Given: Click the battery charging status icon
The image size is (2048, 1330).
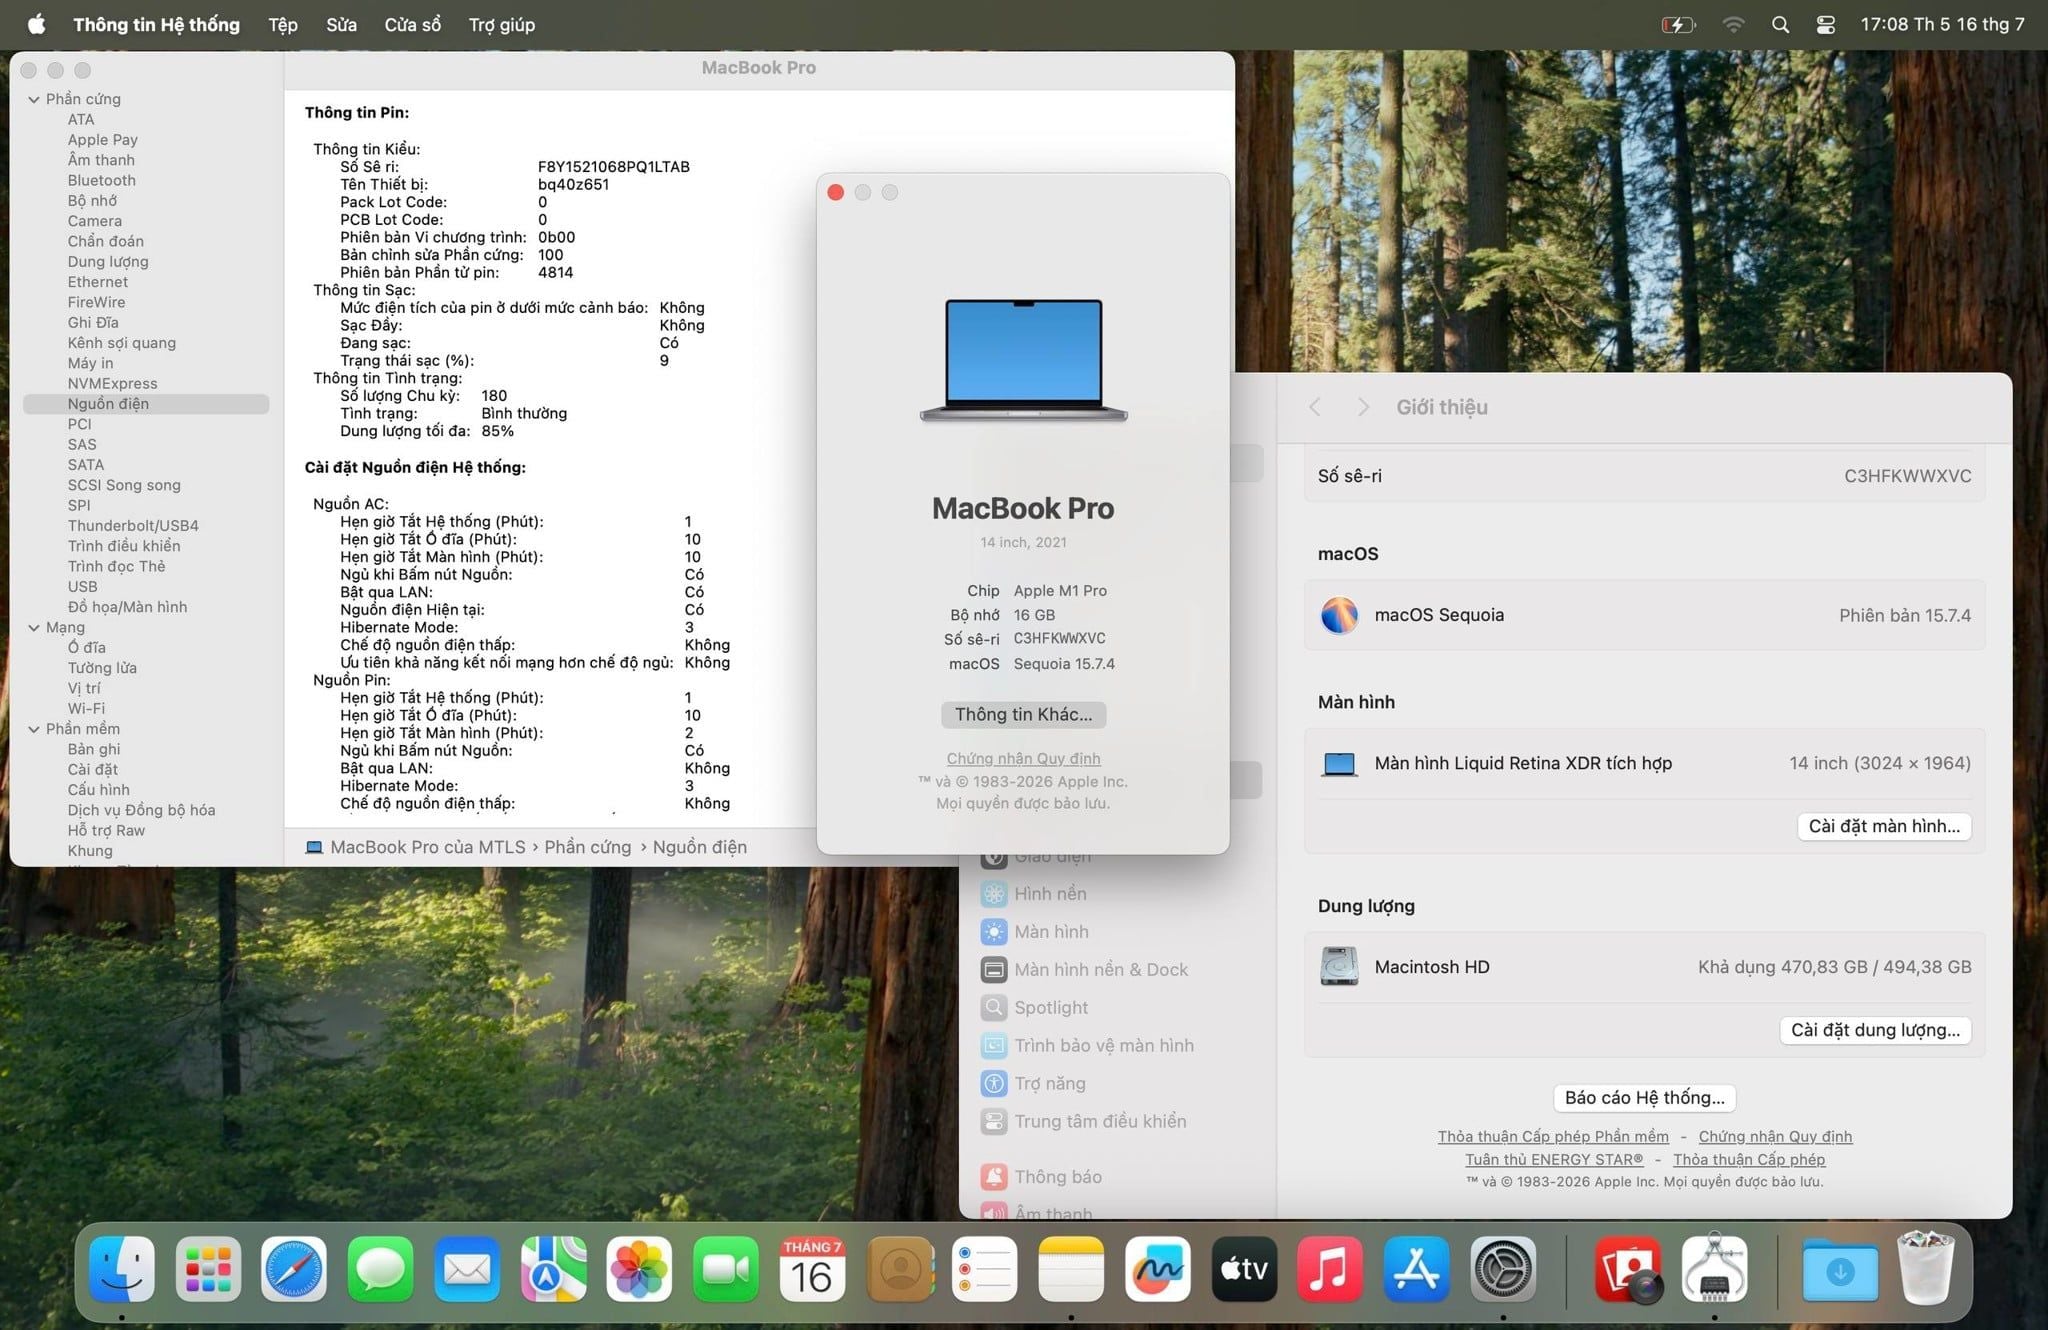Looking at the screenshot, I should click(1677, 24).
